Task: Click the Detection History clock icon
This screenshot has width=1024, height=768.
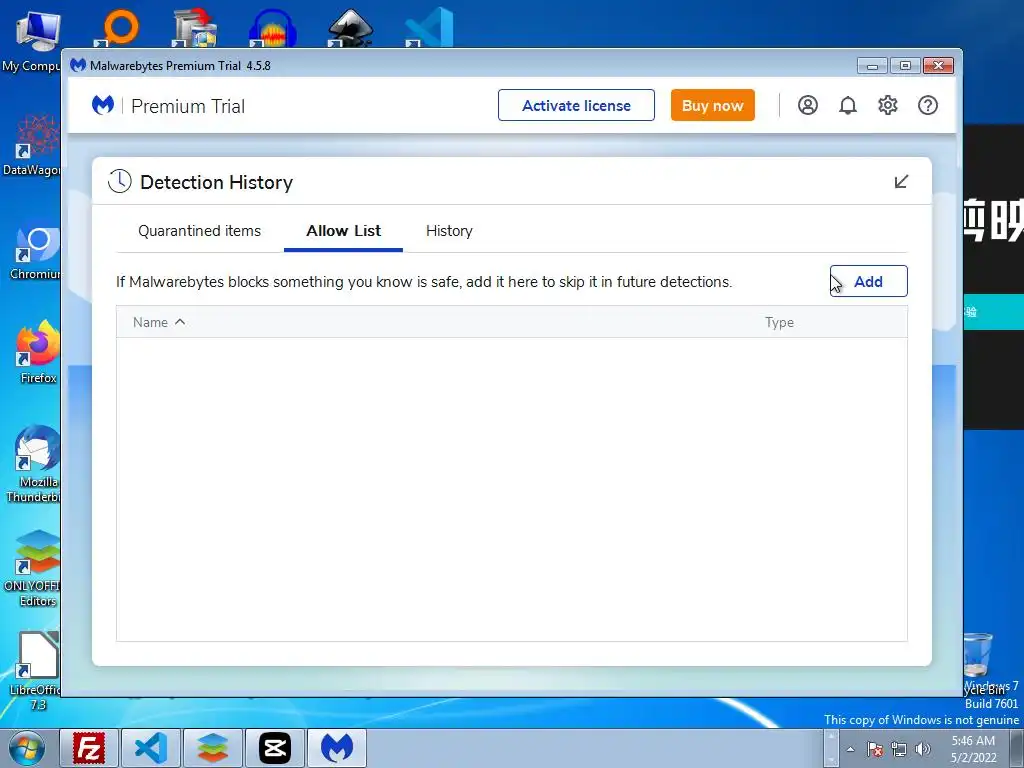Action: (120, 182)
